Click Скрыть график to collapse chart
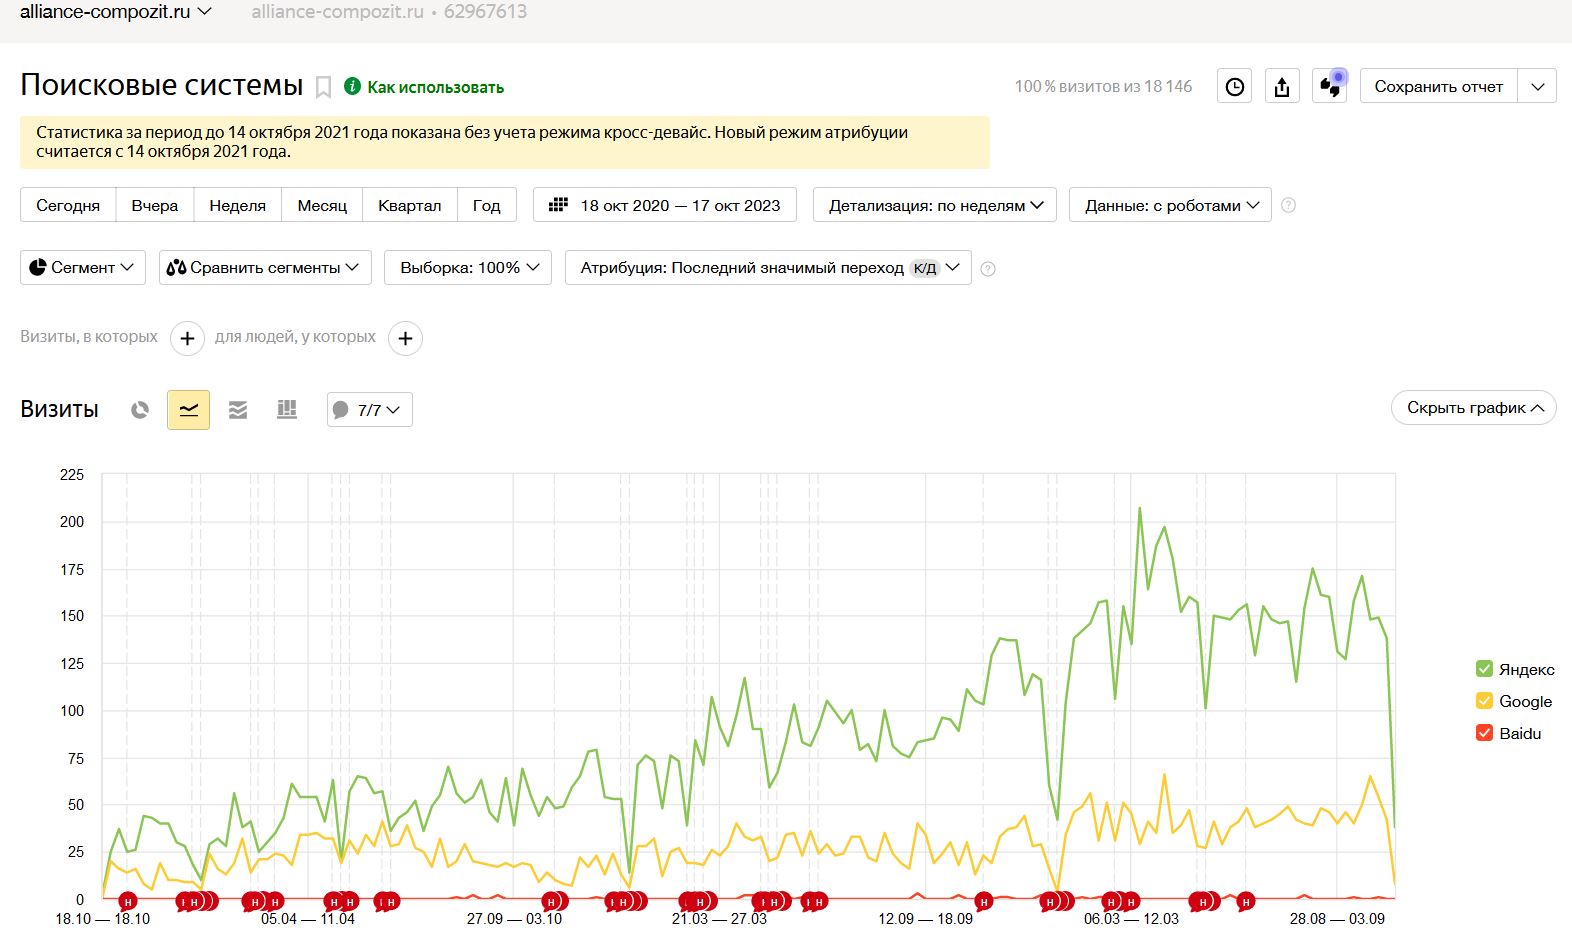 (1474, 407)
